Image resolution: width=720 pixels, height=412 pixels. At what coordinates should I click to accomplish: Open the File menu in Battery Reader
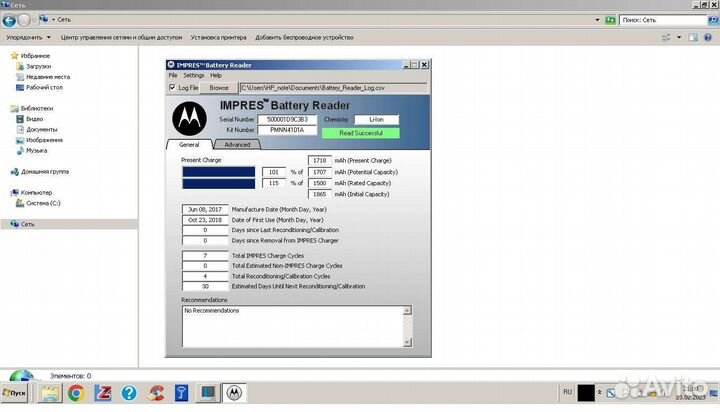point(173,75)
